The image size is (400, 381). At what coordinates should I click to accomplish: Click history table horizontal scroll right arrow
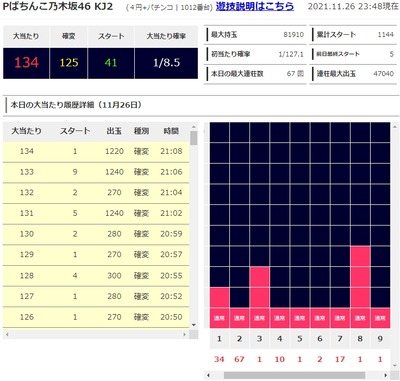tap(185, 334)
